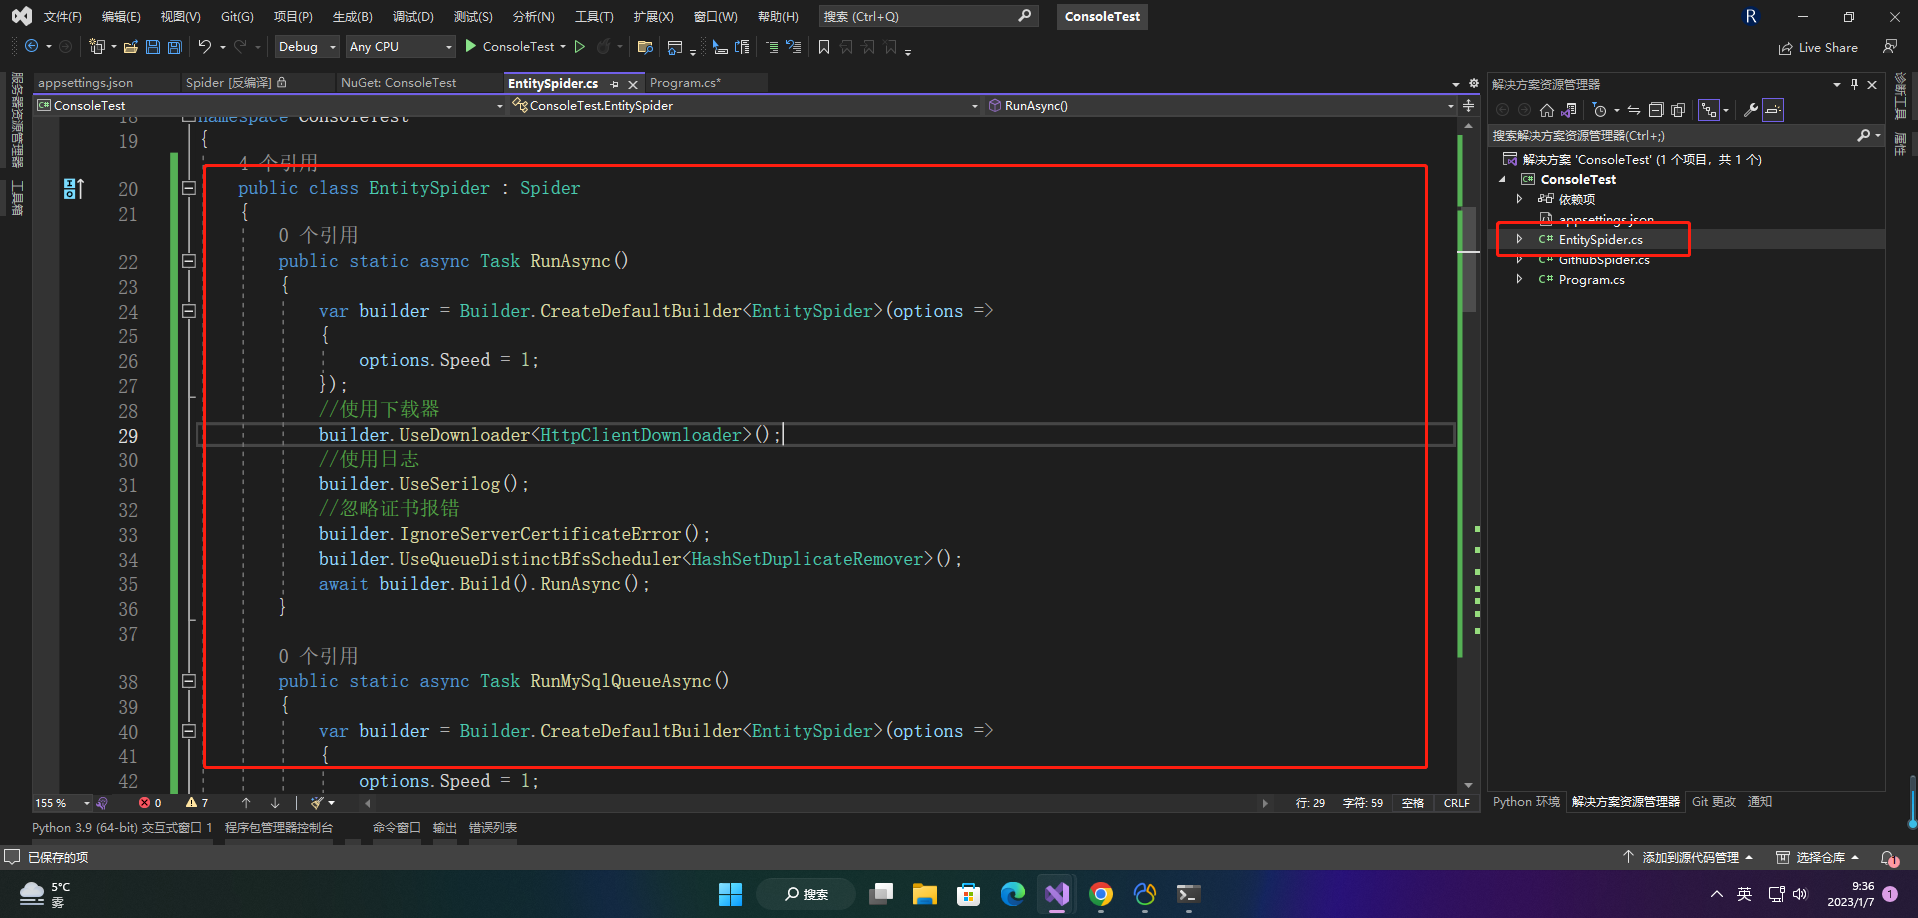Switch to the Git 更改 tab
1918x918 pixels.
click(x=1714, y=802)
